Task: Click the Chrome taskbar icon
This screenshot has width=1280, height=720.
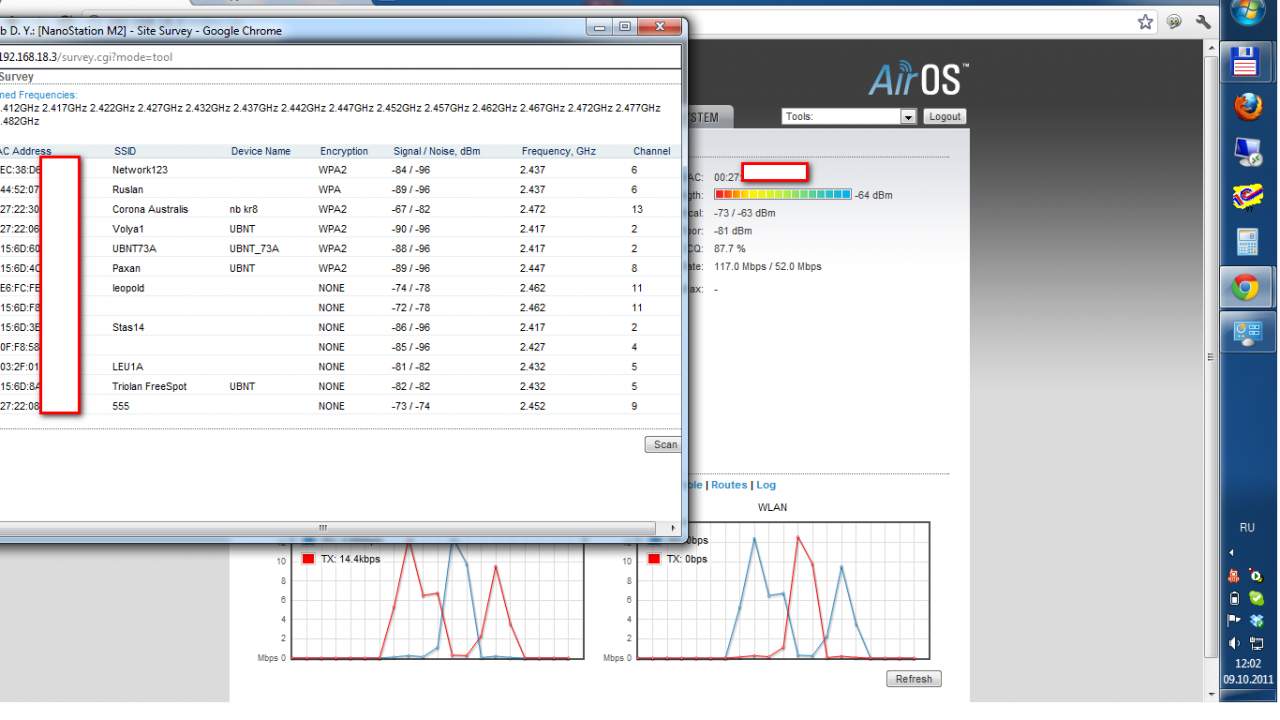Action: (x=1246, y=288)
